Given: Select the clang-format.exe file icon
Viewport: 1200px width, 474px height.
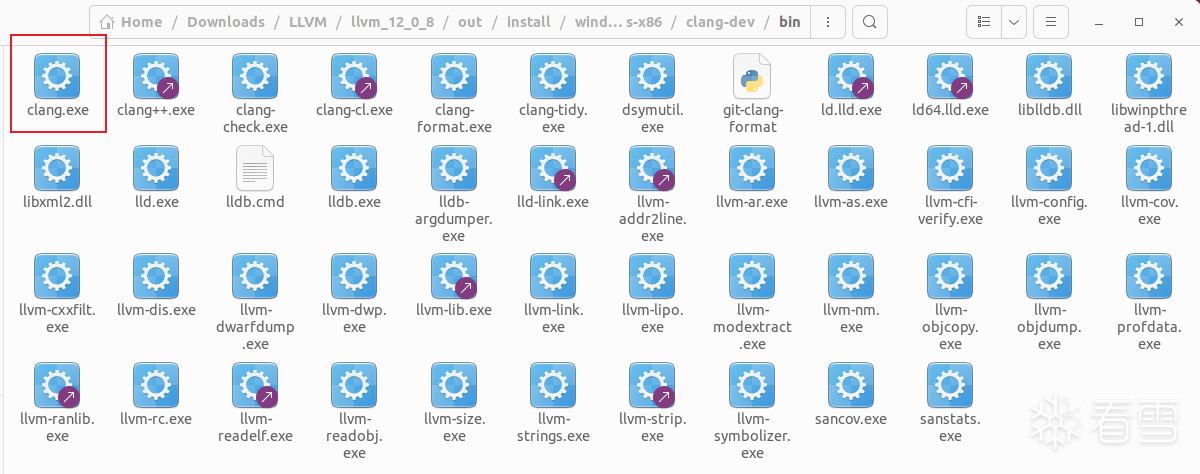Looking at the screenshot, I should (454, 76).
